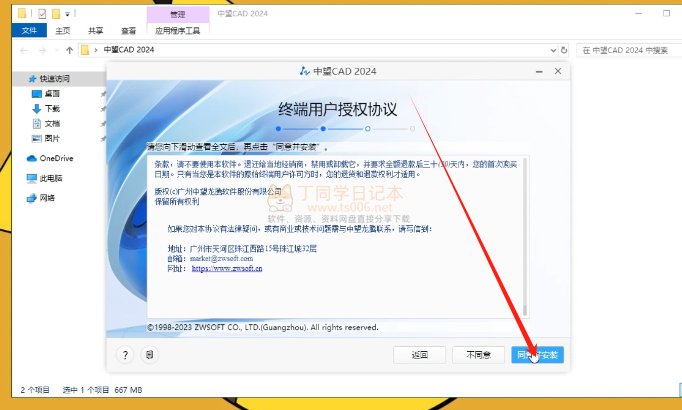Select the 管理 contextual tab
682x410 pixels.
pyautogui.click(x=177, y=14)
